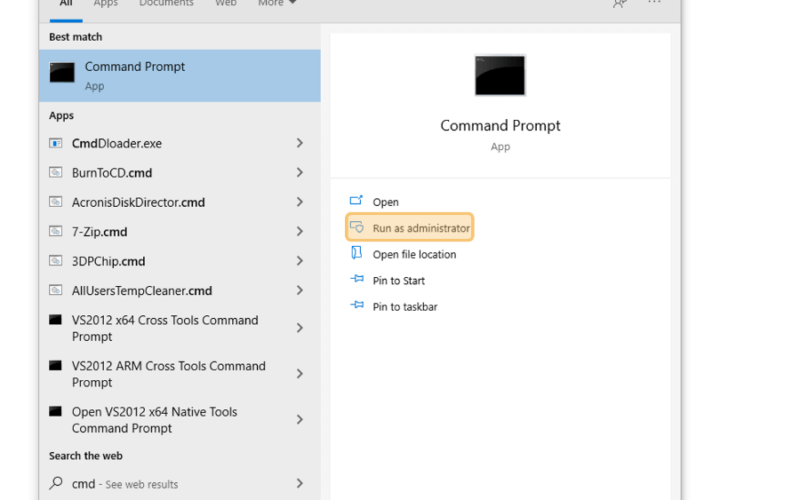This screenshot has height=500, width=800.
Task: Click the Pin to Start pin icon
Action: (357, 279)
